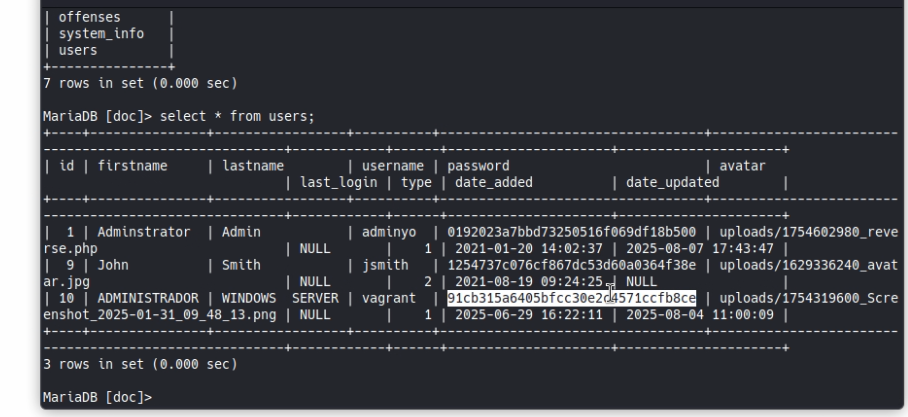Screen dimensions: 908x417
Task: Click the date_added column header
Action: (493, 183)
